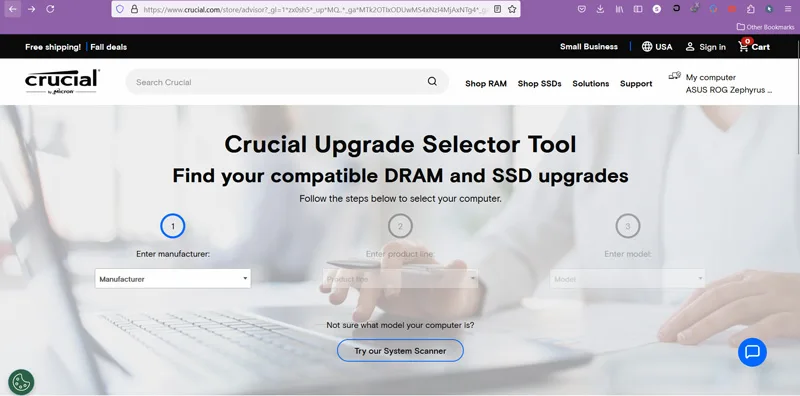
Task: View site security via padlock icon
Action: point(134,9)
